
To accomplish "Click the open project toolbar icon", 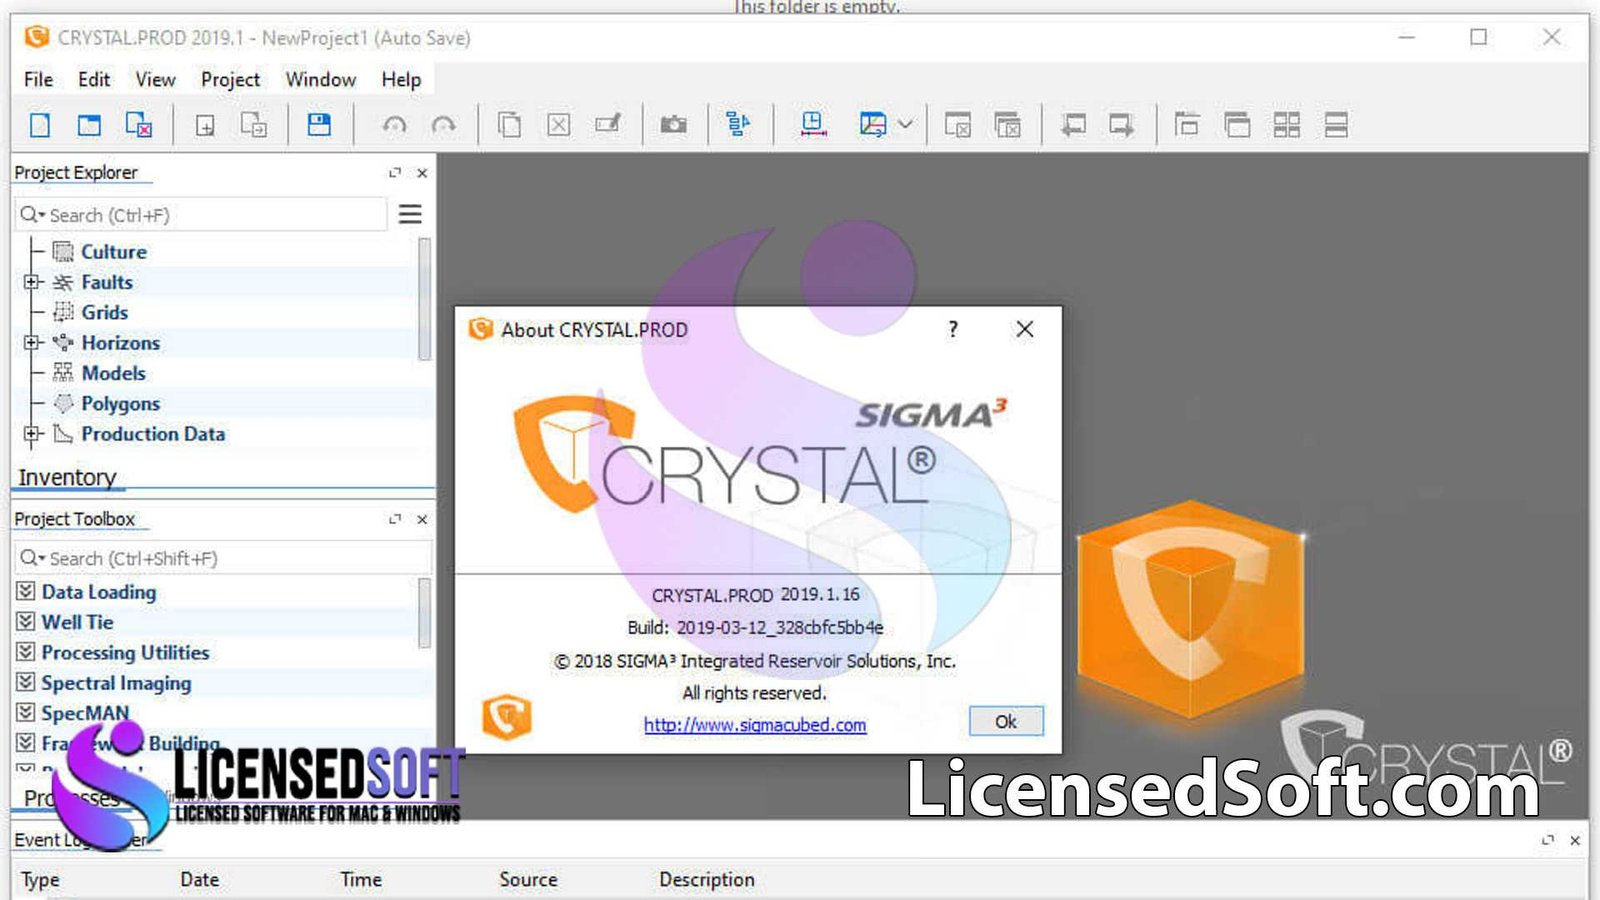I will point(89,125).
